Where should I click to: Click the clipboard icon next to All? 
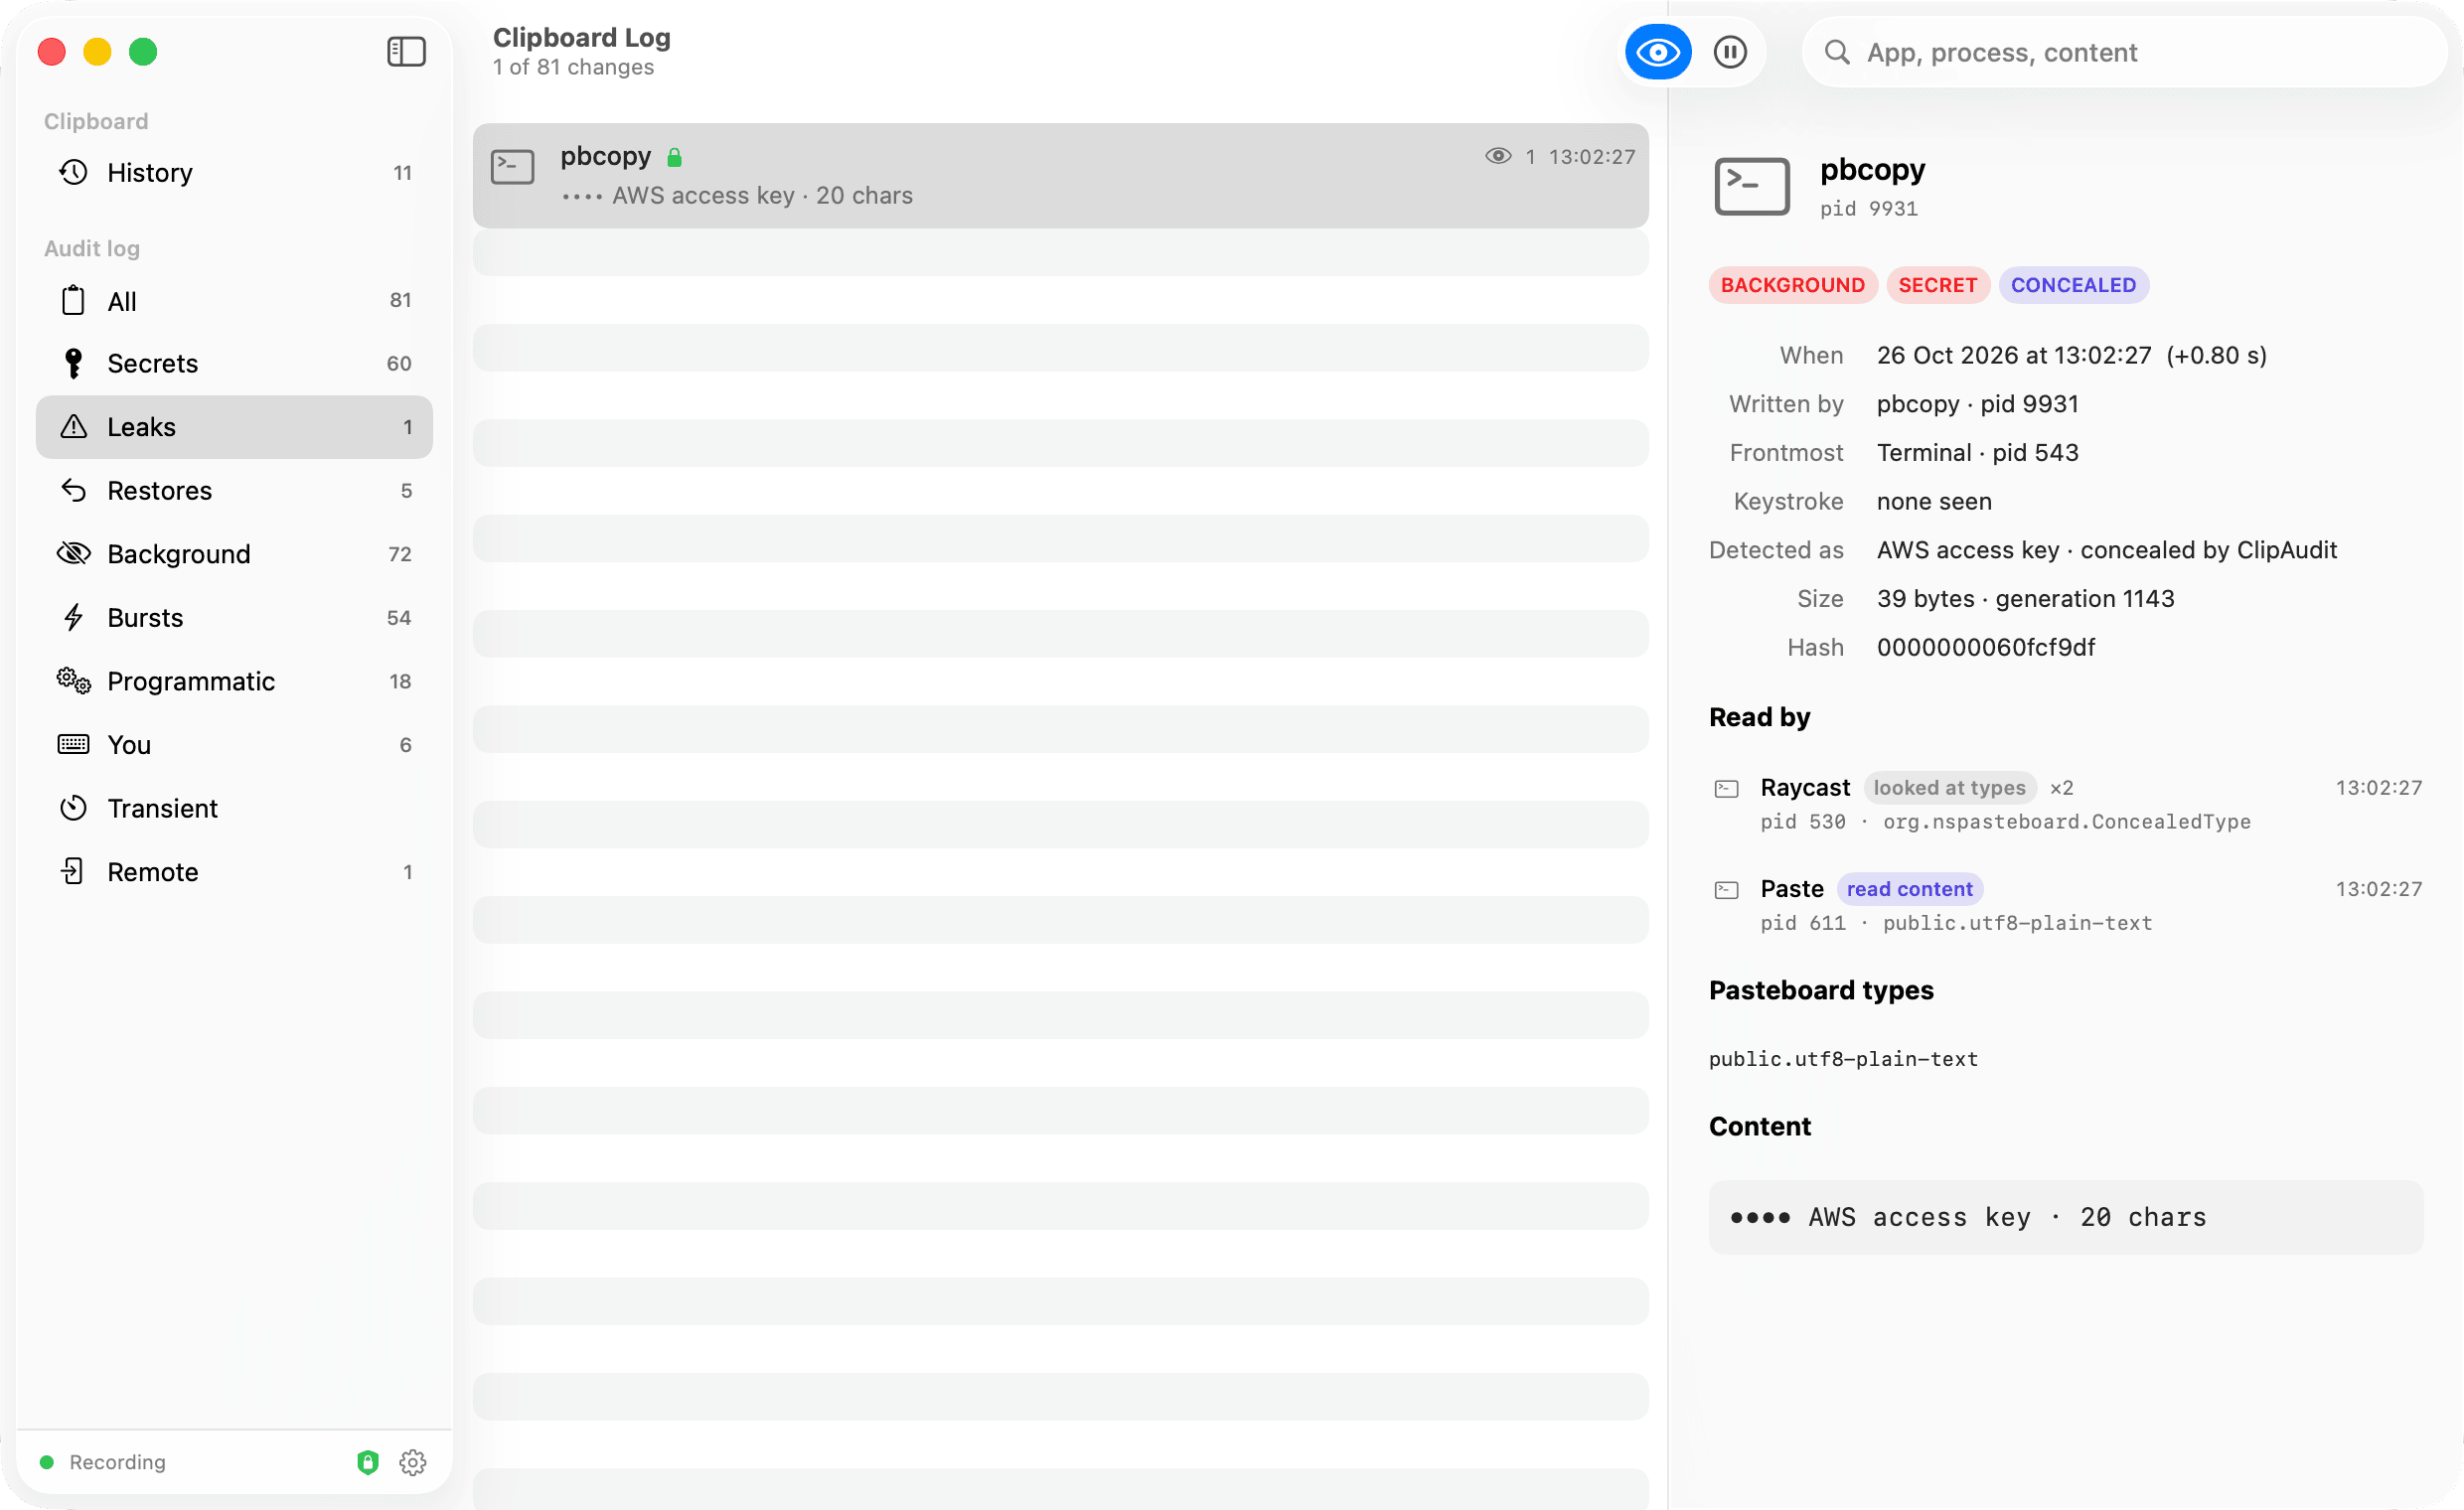coord(73,301)
